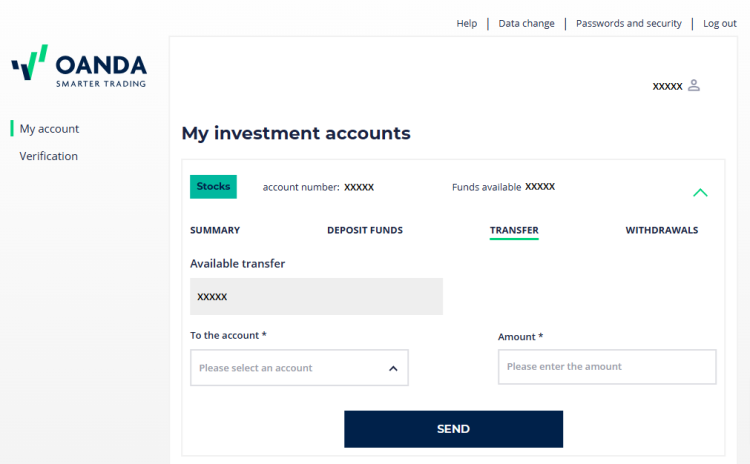This screenshot has width=750, height=464.
Task: Select the TRANSFER tab
Action: tap(514, 231)
